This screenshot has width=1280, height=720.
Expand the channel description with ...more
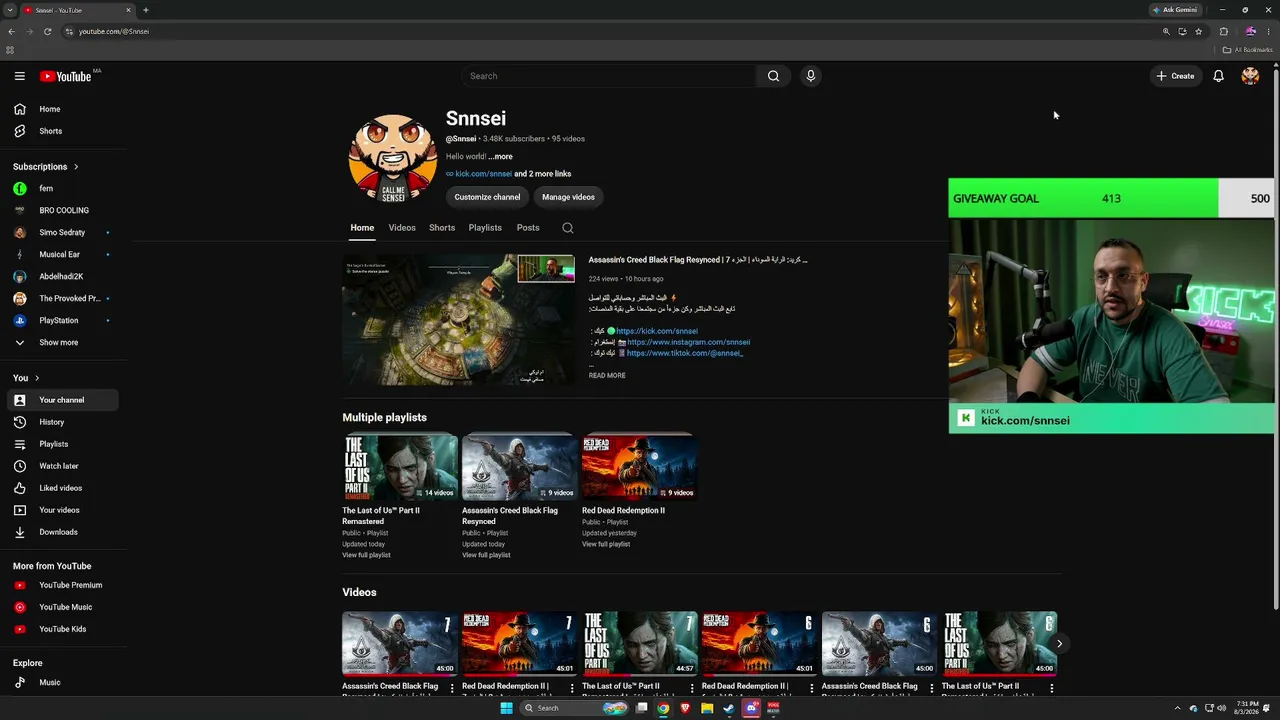tap(501, 156)
